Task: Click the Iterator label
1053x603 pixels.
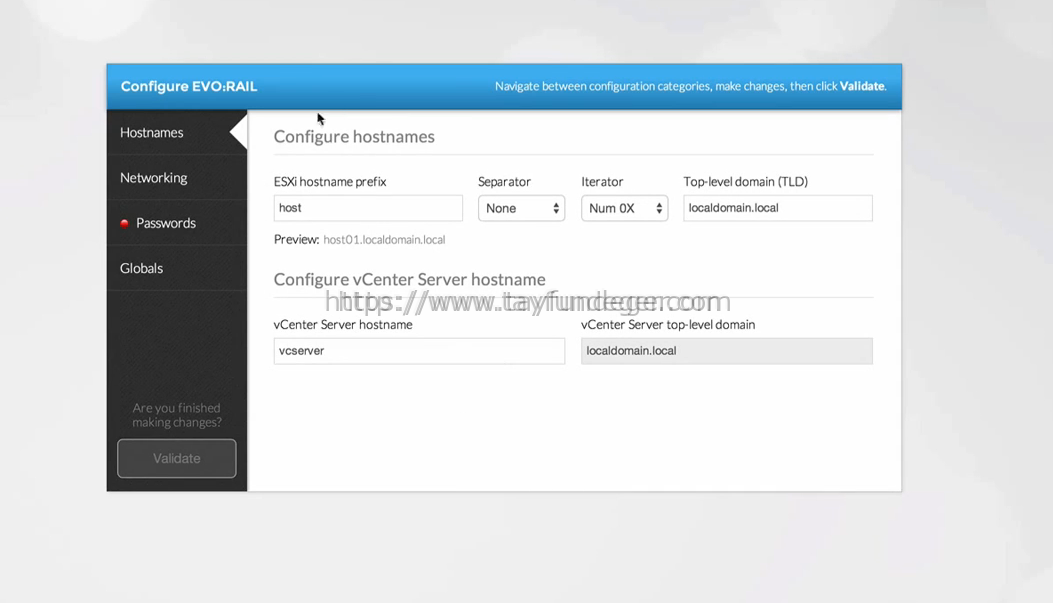Action: pos(602,181)
